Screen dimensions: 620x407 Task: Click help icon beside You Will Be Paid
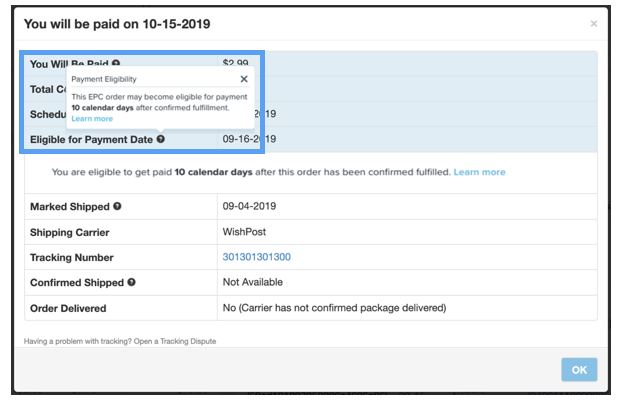(116, 64)
